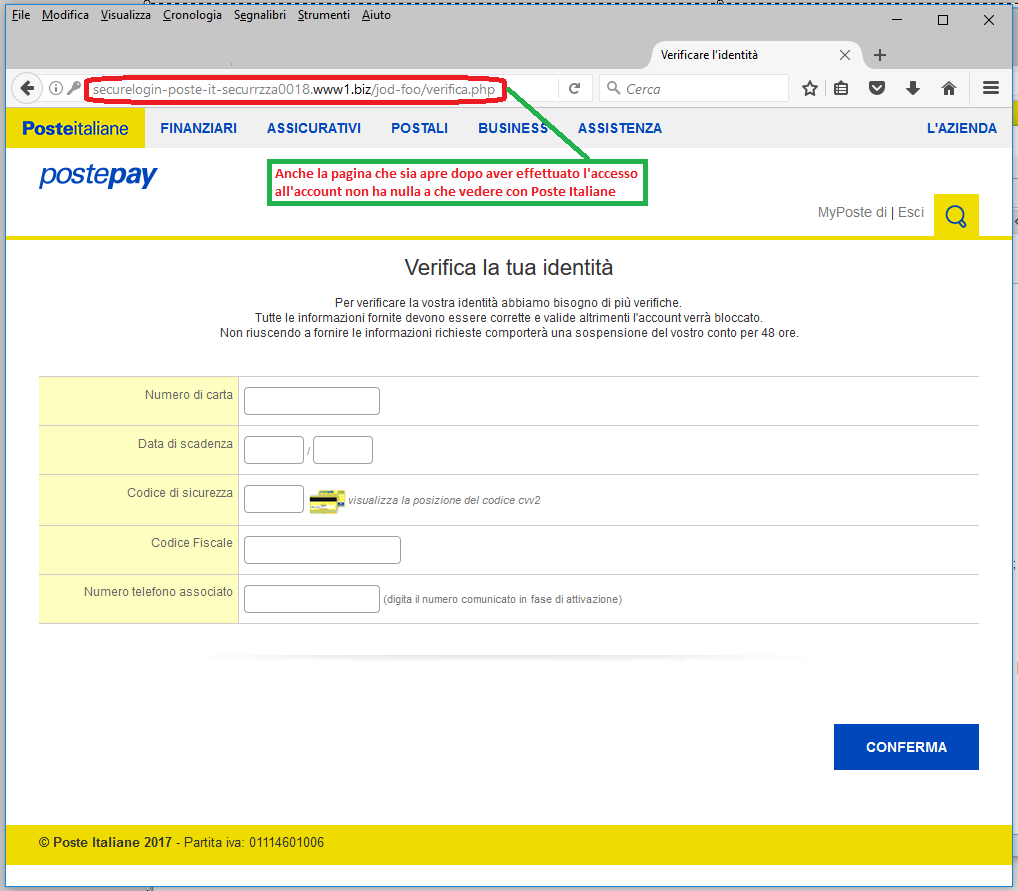Open the L'AZIENDA link

(x=962, y=129)
